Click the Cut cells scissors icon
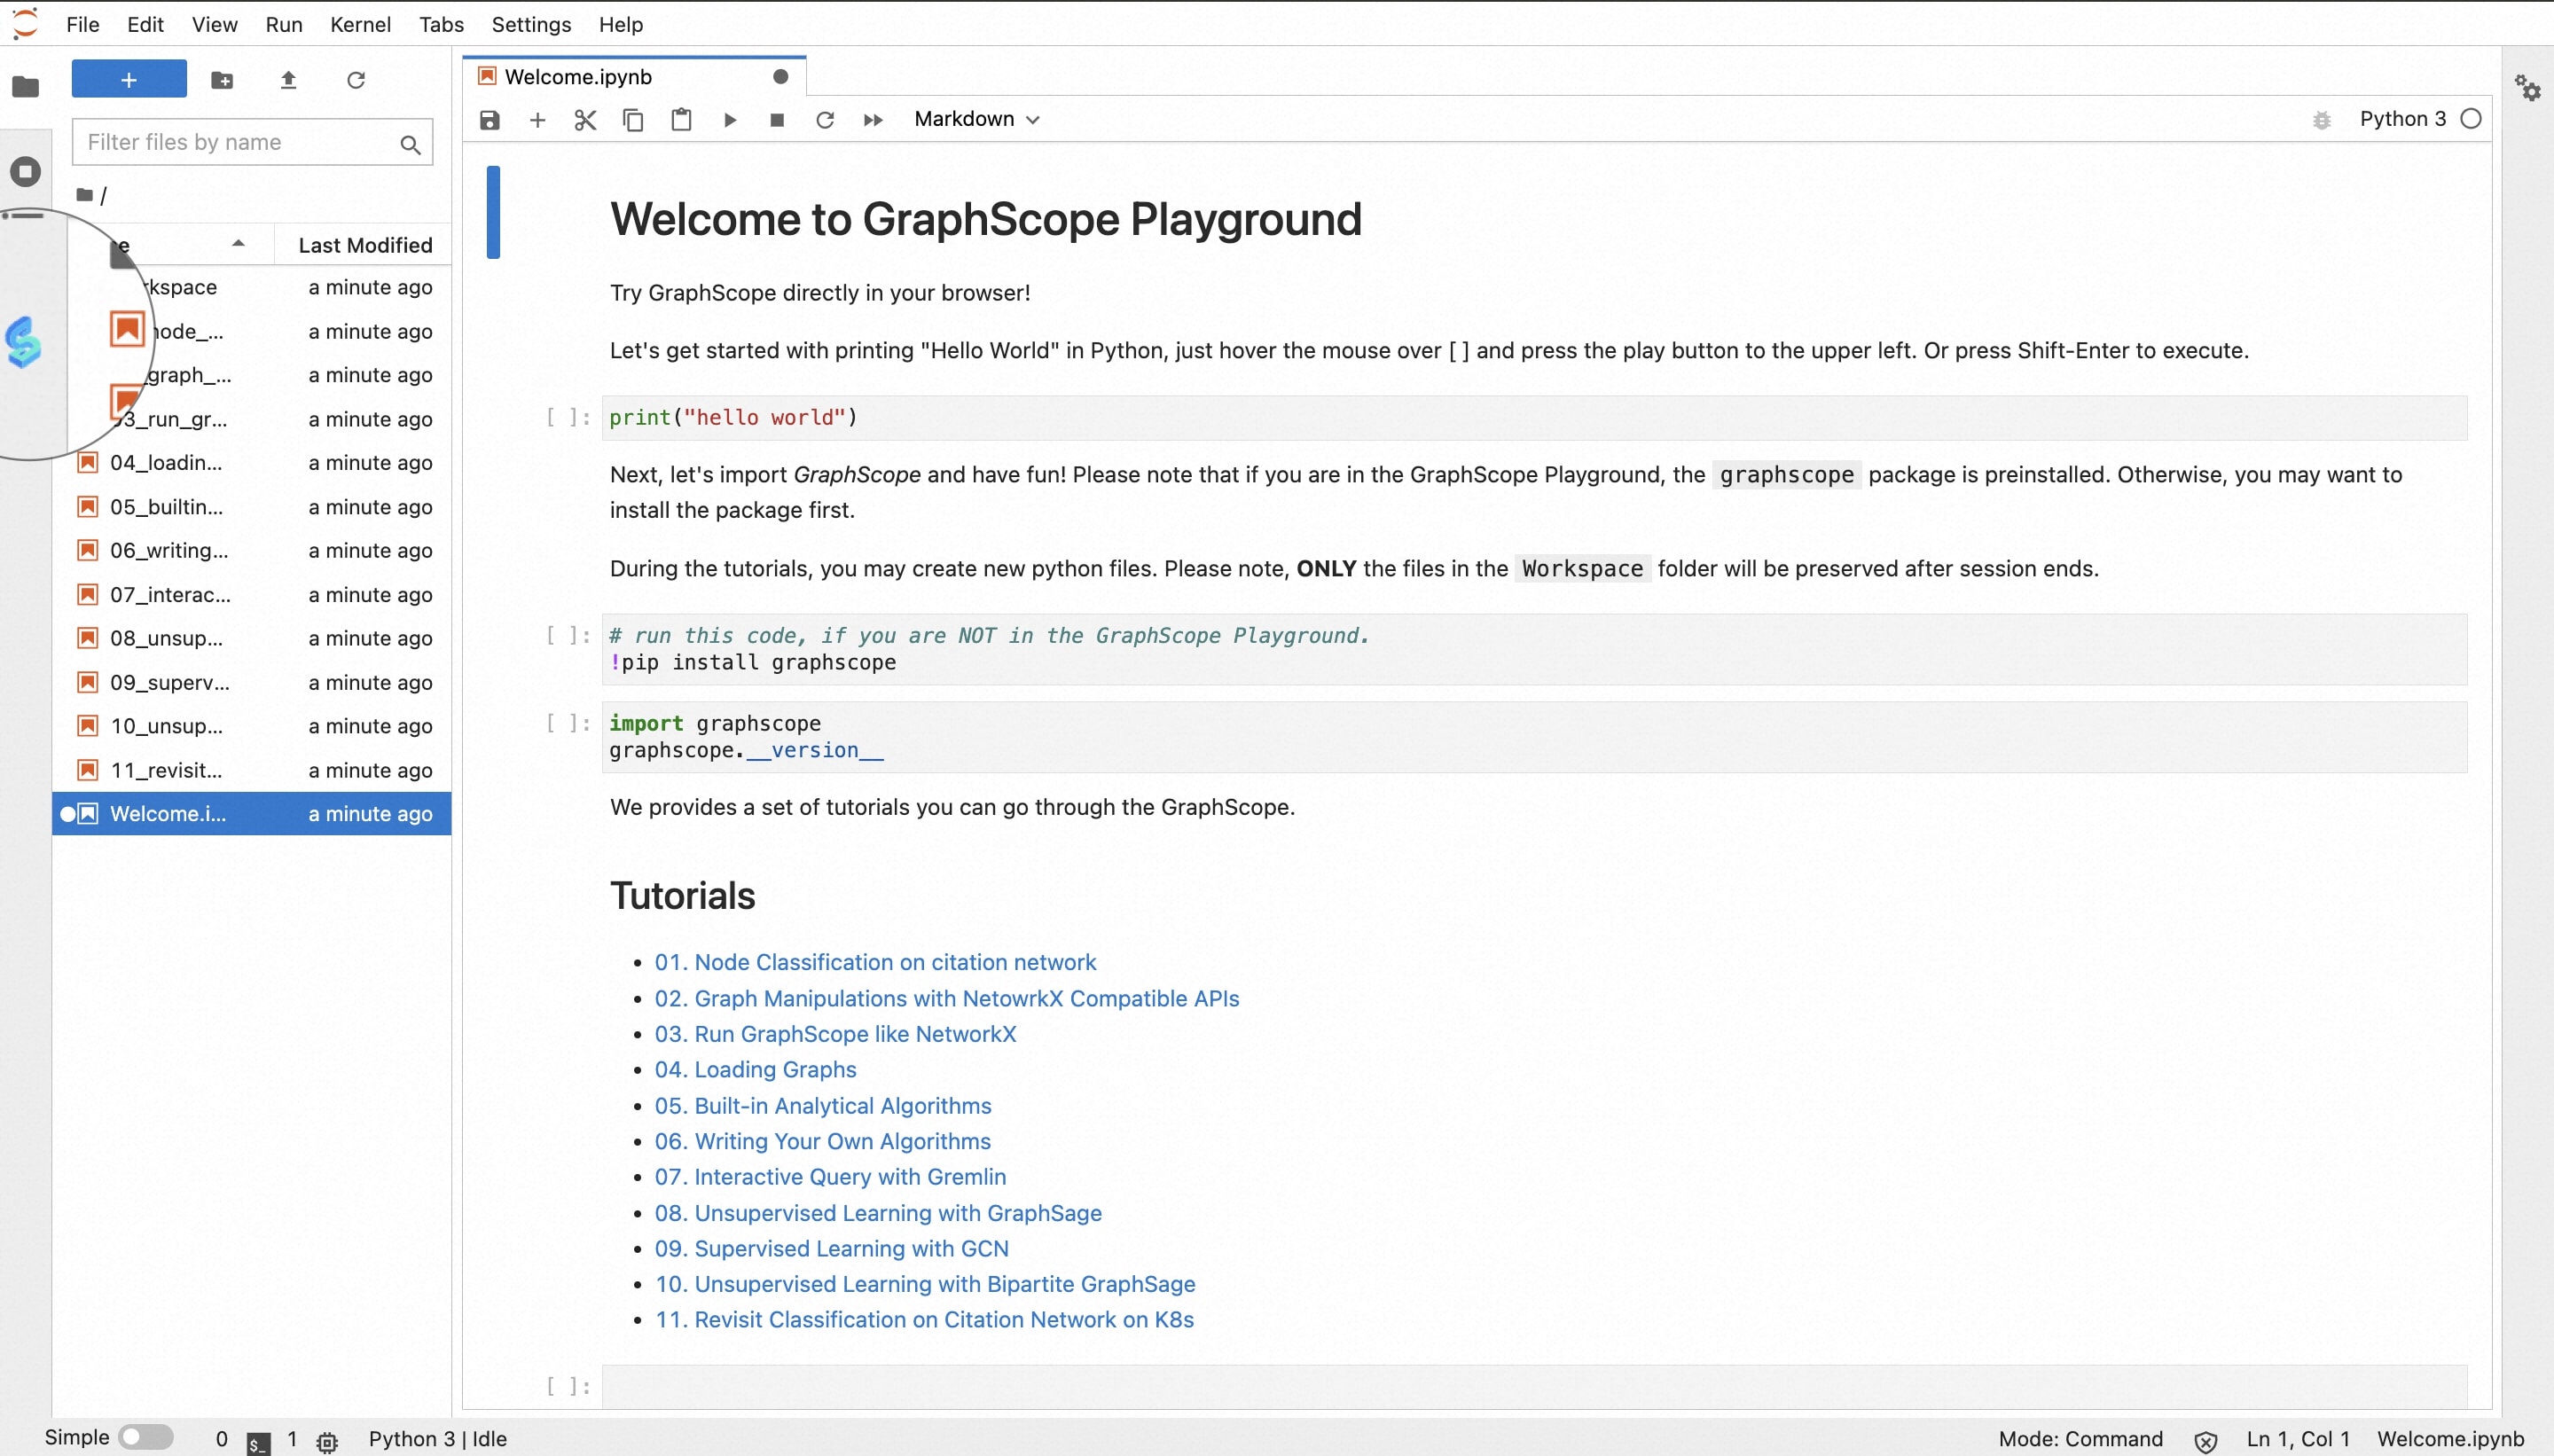 coord(585,120)
